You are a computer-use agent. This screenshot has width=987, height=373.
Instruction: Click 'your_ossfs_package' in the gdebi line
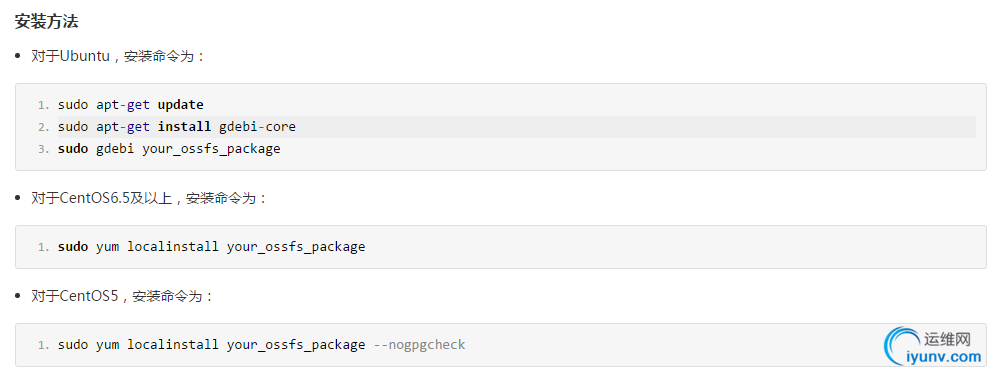(212, 150)
